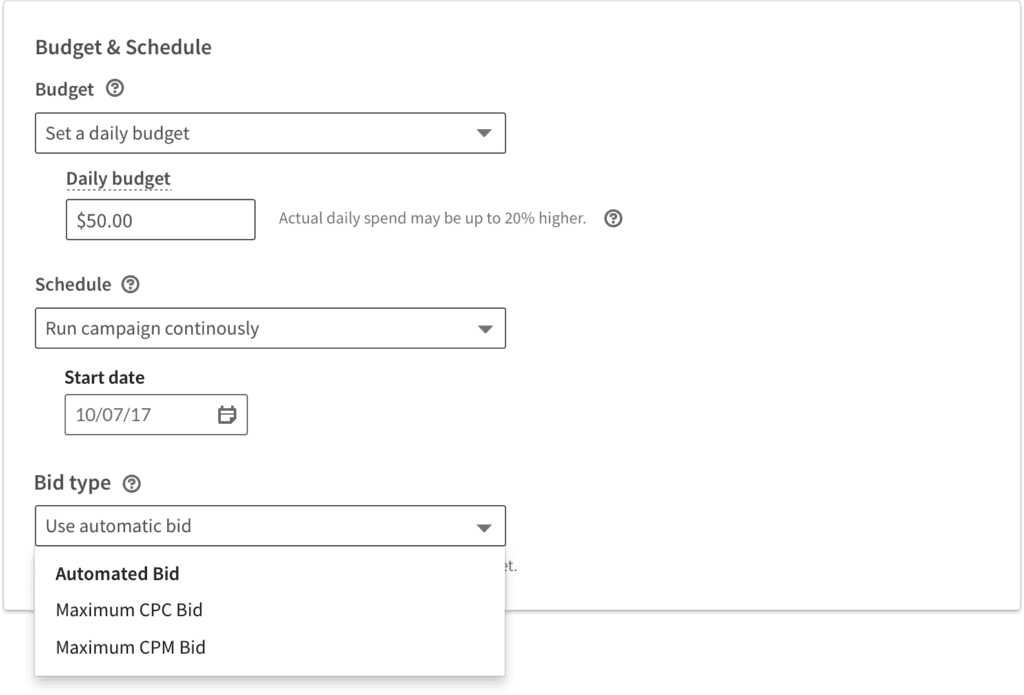Screen dimensions: 1024x695
Task: Click the Bid type help icon
Action: coord(131,484)
